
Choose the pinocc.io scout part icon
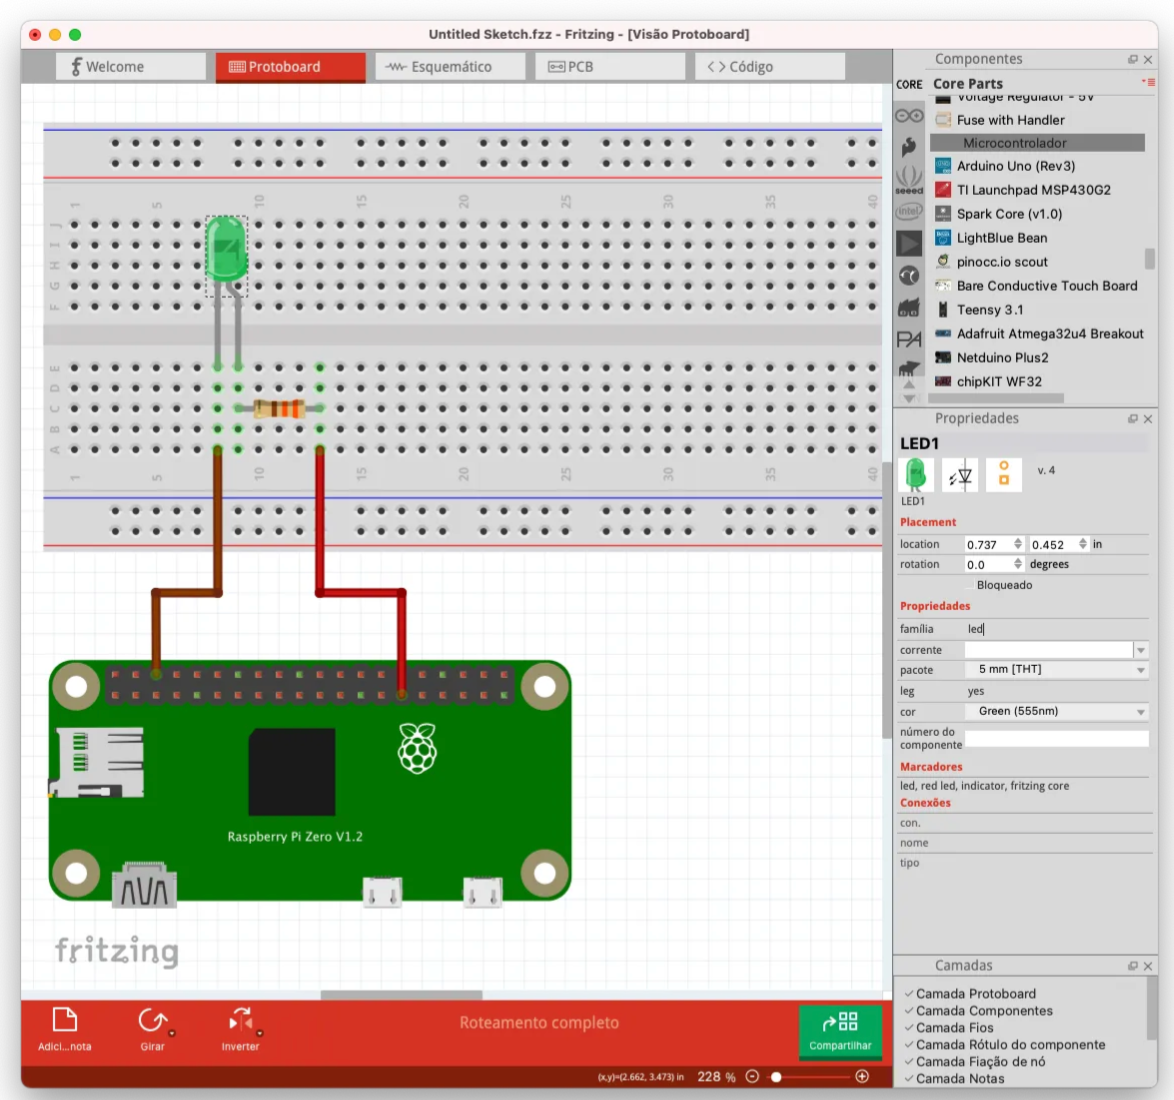pyautogui.click(x=943, y=261)
